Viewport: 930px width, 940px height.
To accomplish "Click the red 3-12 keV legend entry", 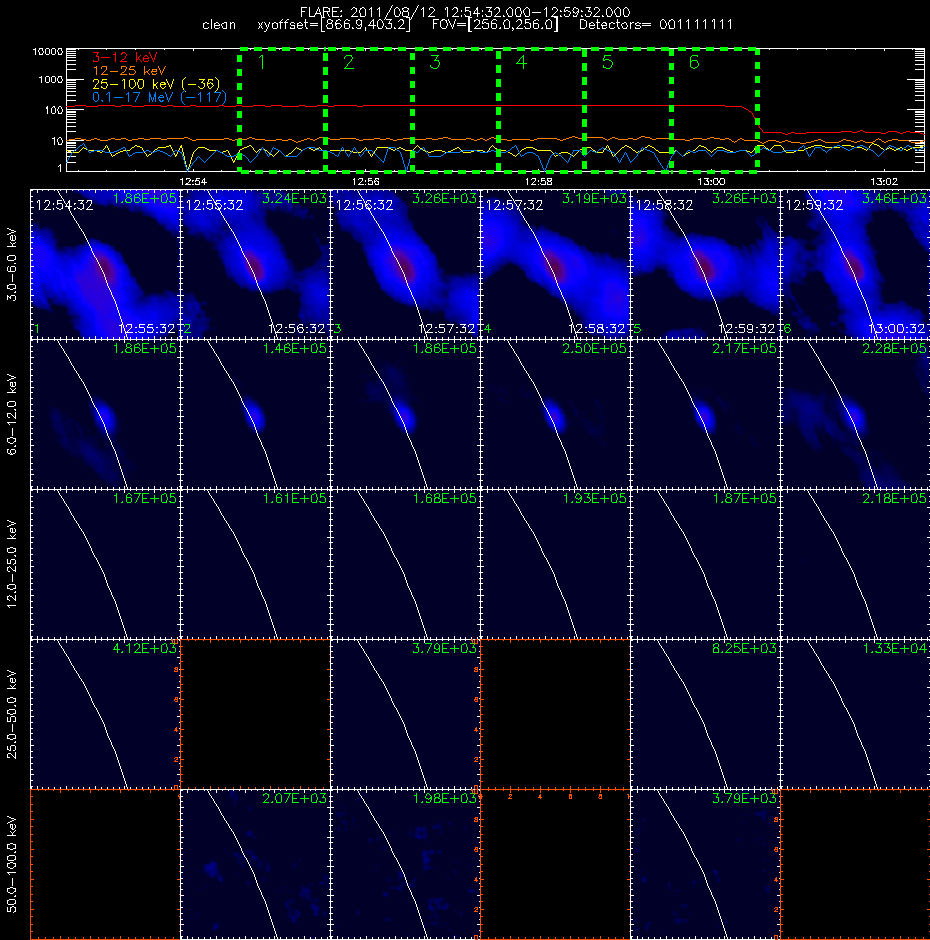I will 125,58.
